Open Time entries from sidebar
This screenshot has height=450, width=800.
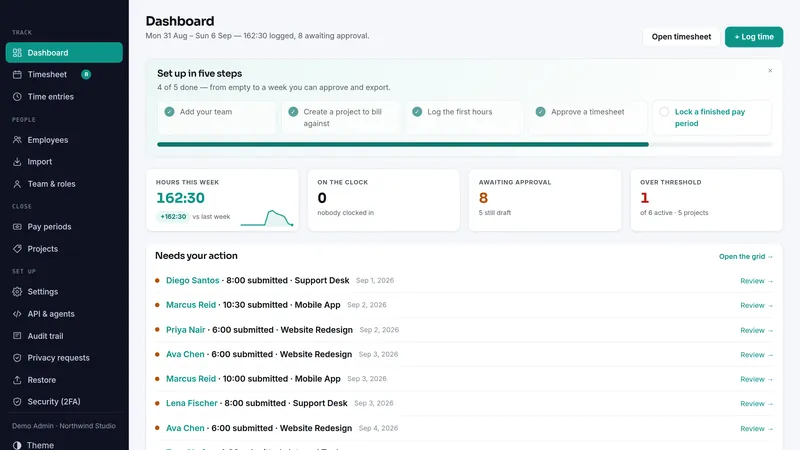tap(64, 96)
